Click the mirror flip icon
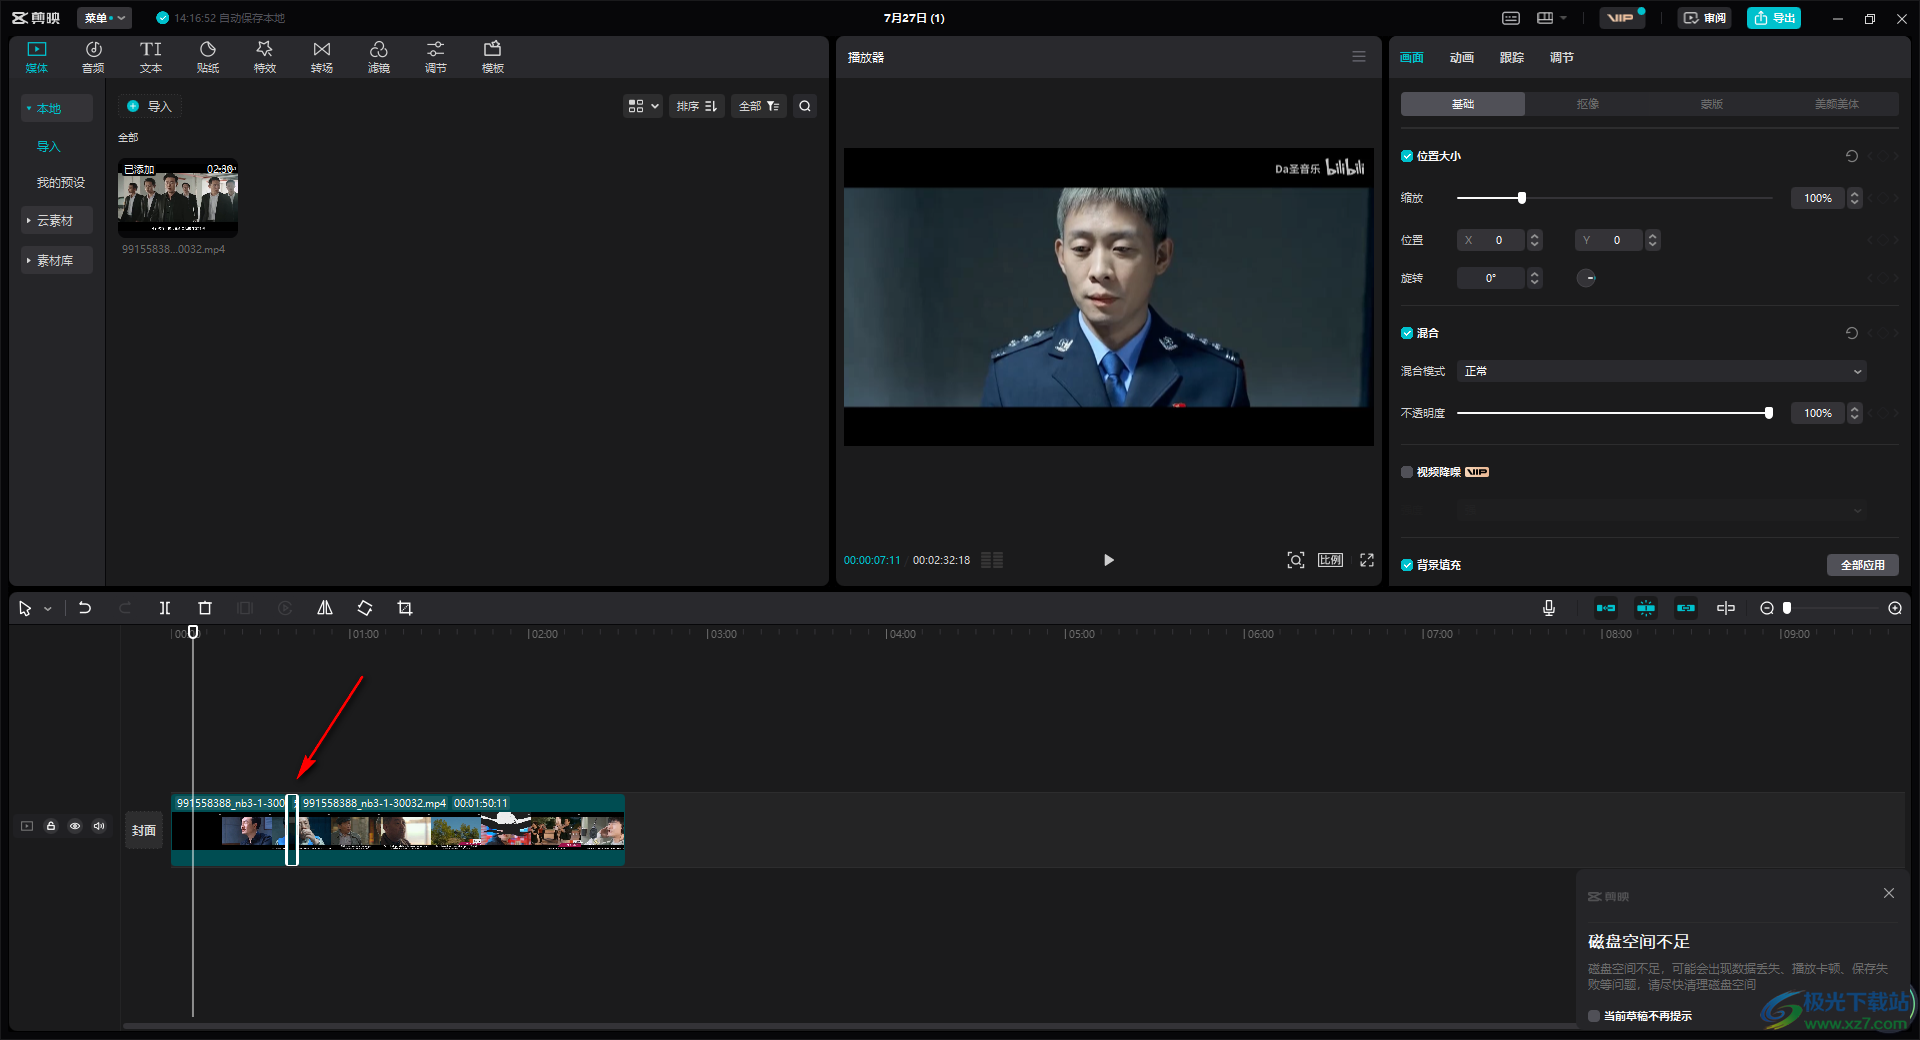Screen dimensions: 1920x1040 (x=325, y=608)
